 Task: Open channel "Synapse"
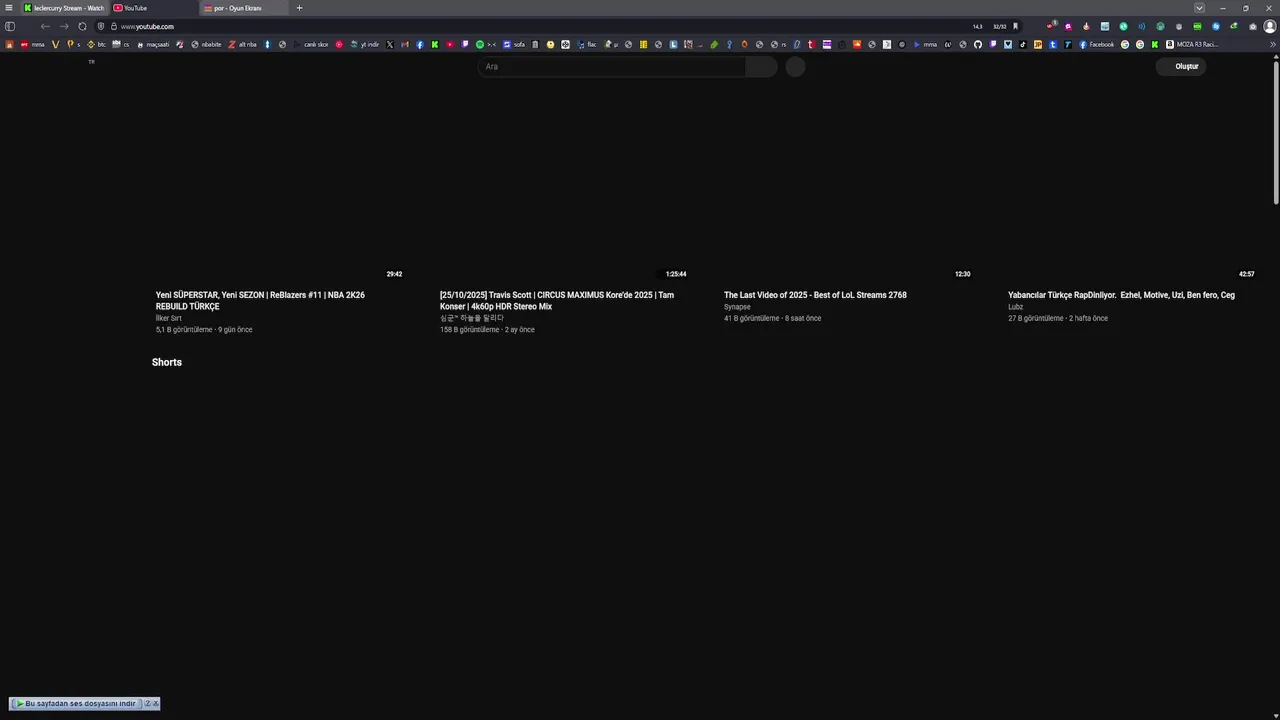737,307
